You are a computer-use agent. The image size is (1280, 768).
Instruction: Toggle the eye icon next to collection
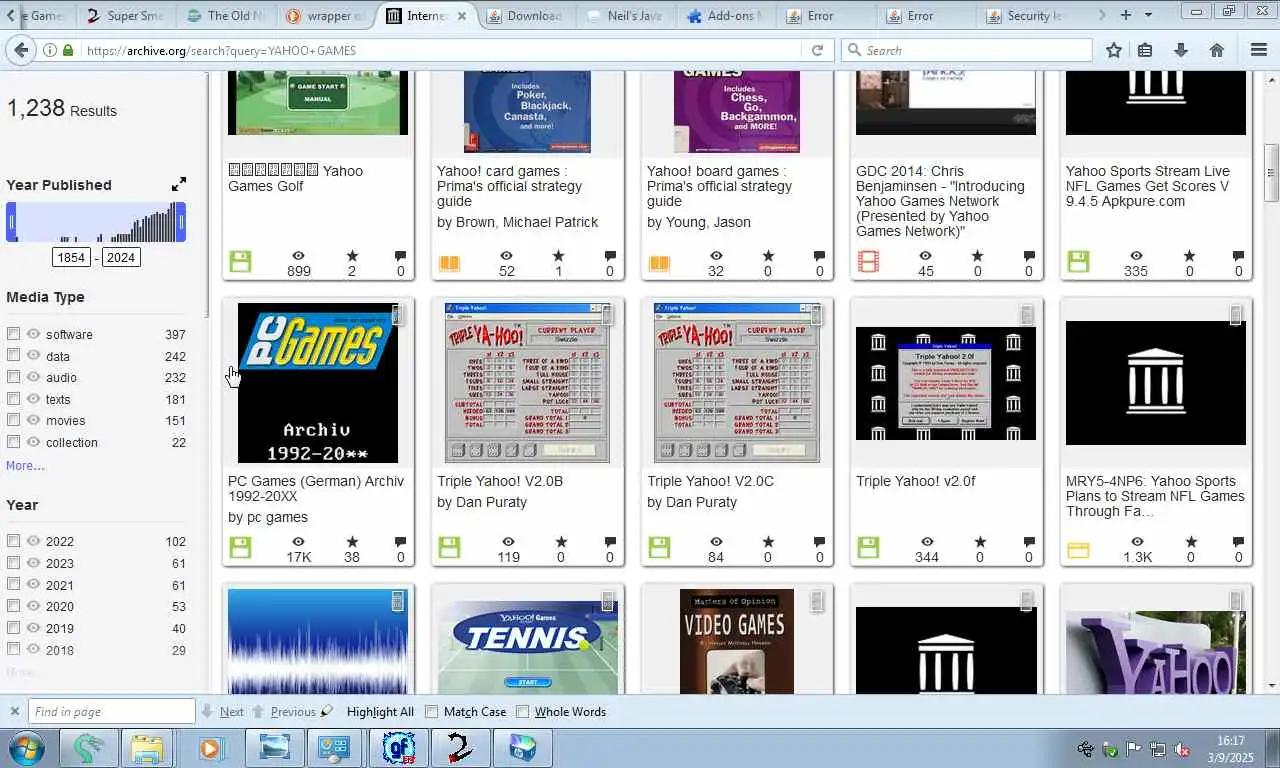click(x=33, y=442)
